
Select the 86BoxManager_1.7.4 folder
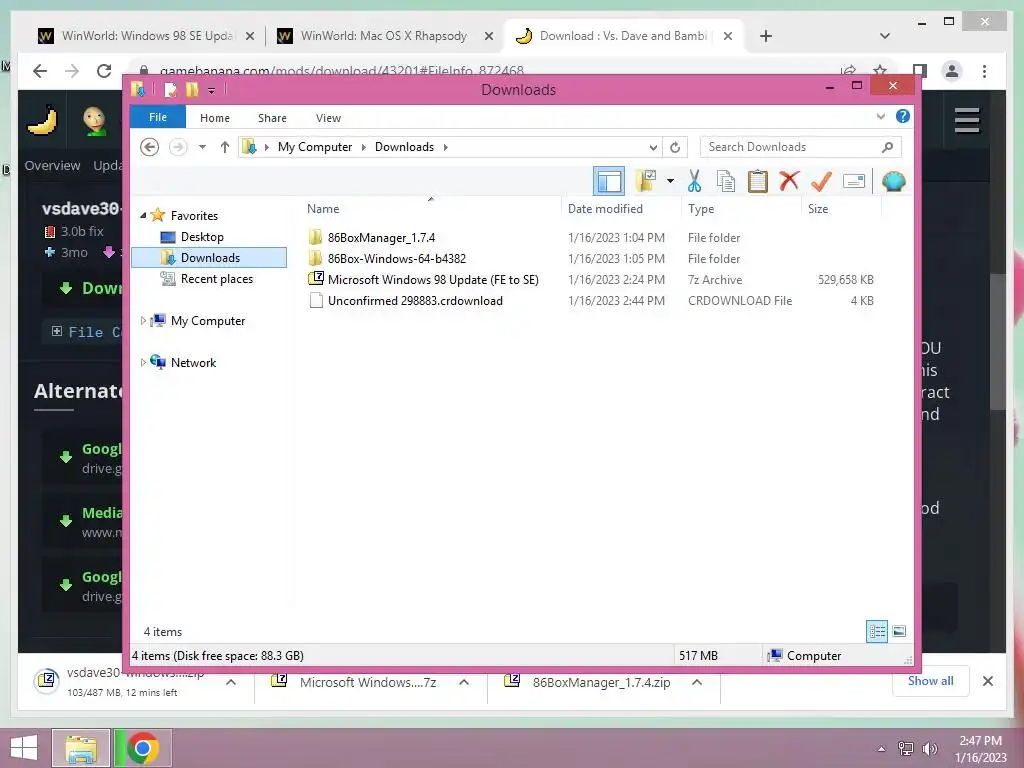click(x=381, y=238)
